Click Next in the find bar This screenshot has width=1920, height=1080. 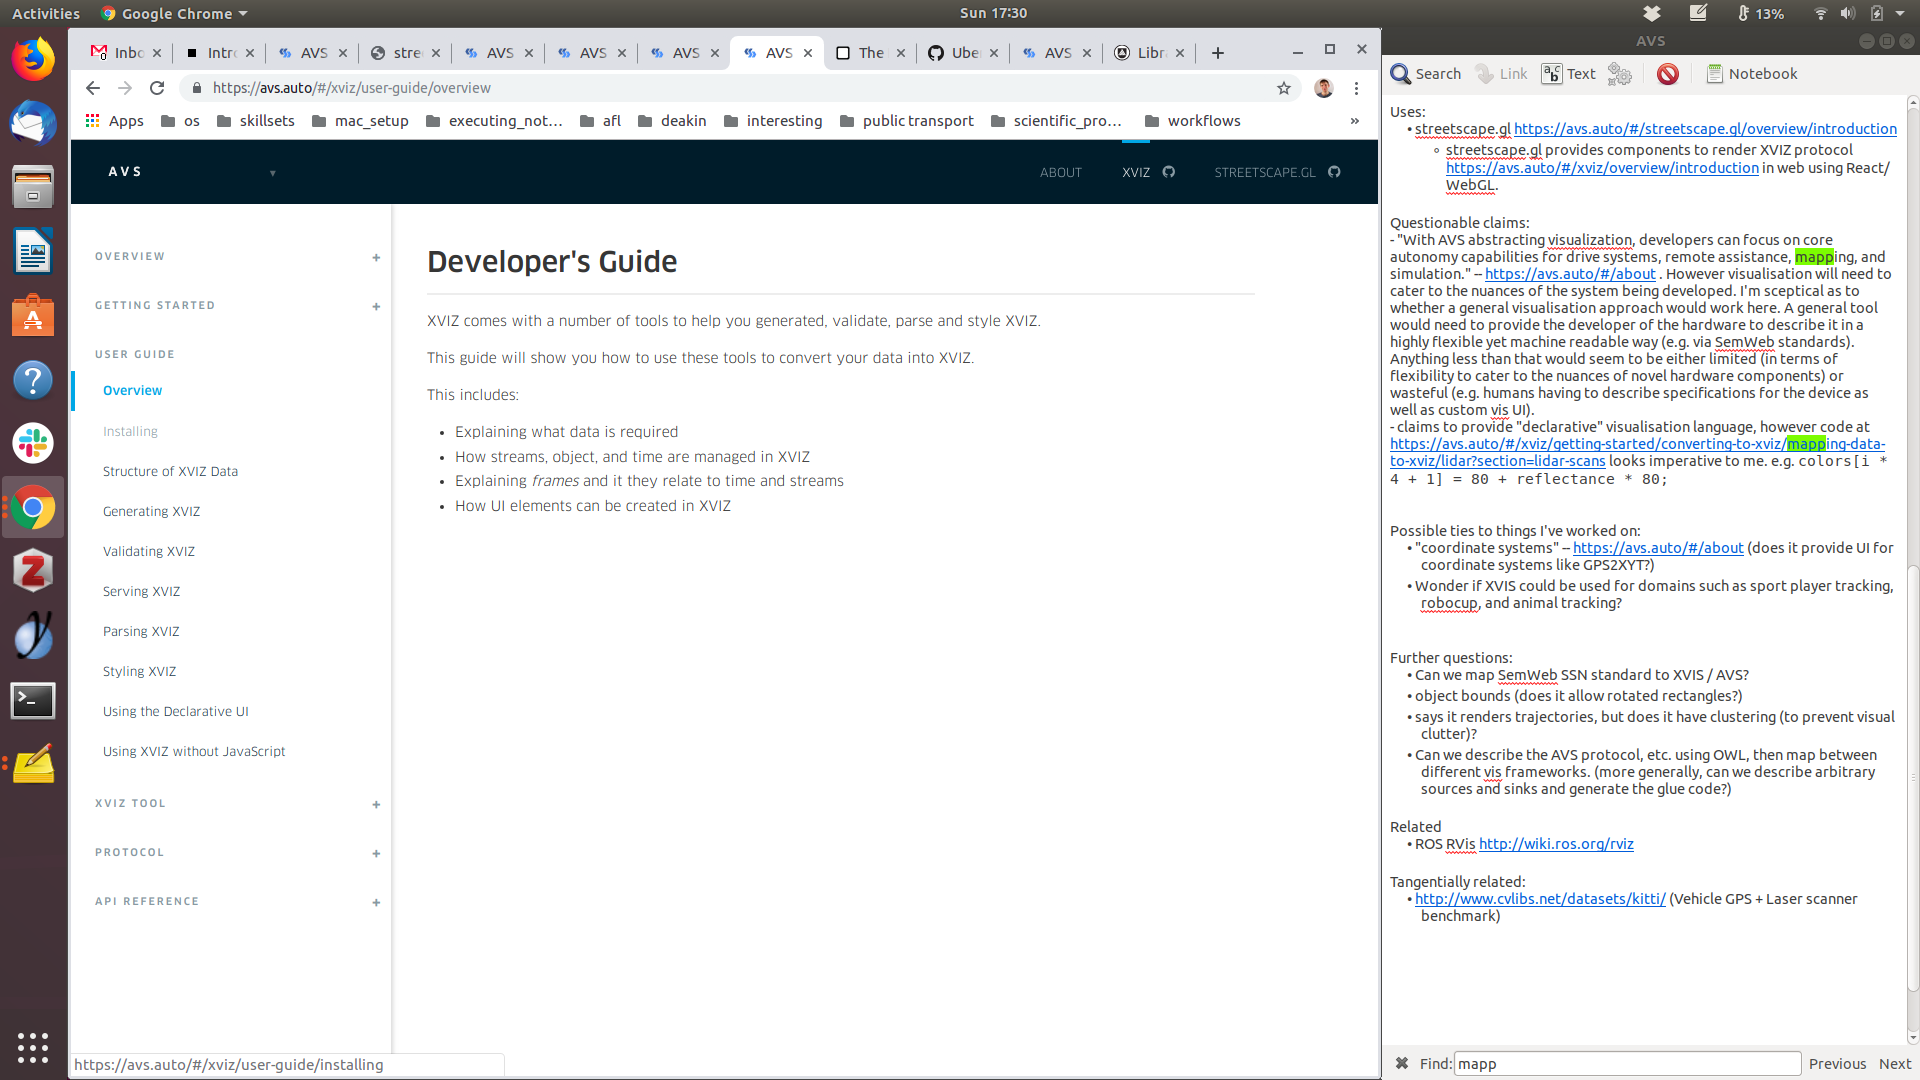tap(1894, 1064)
